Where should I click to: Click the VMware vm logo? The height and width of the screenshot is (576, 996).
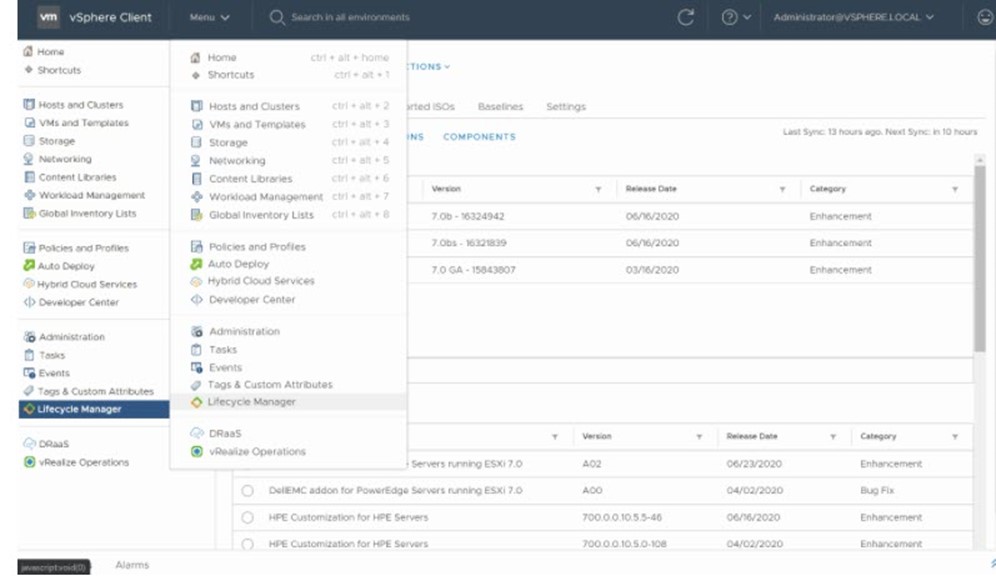(x=48, y=17)
